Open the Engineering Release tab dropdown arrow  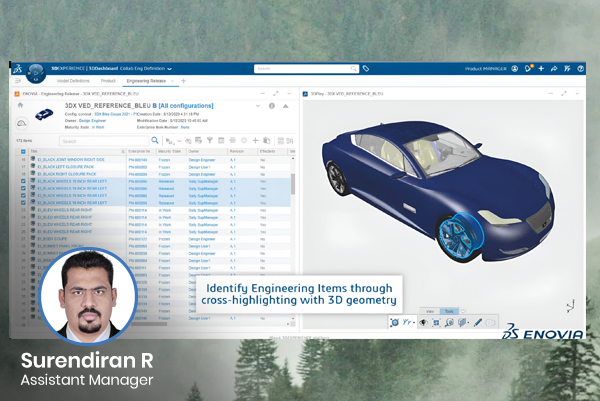171,80
